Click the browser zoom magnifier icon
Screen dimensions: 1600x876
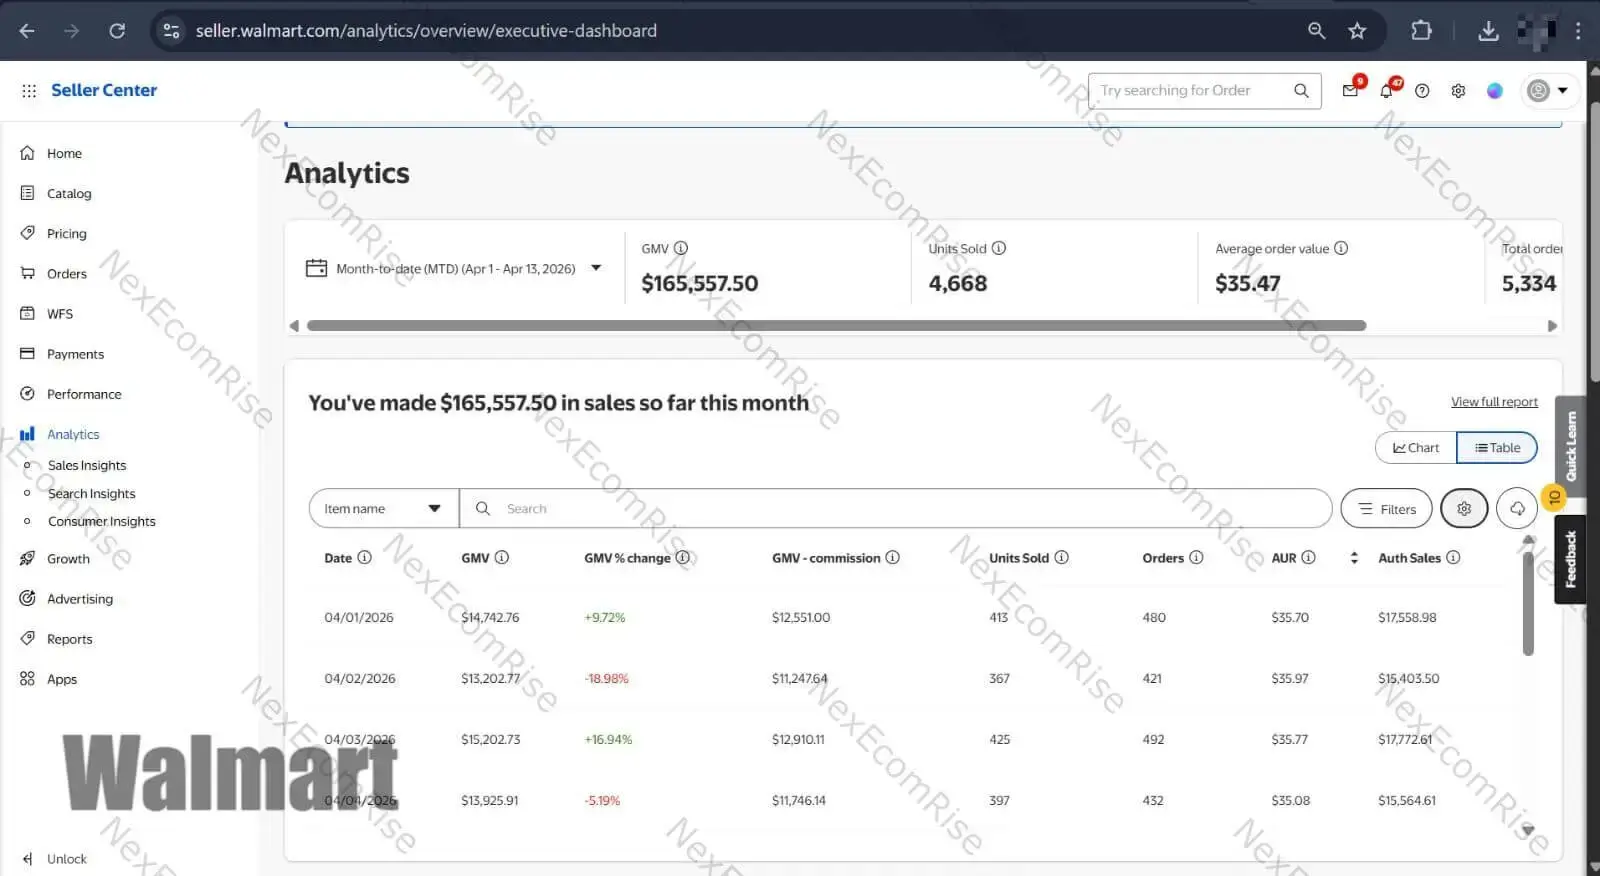(1316, 31)
